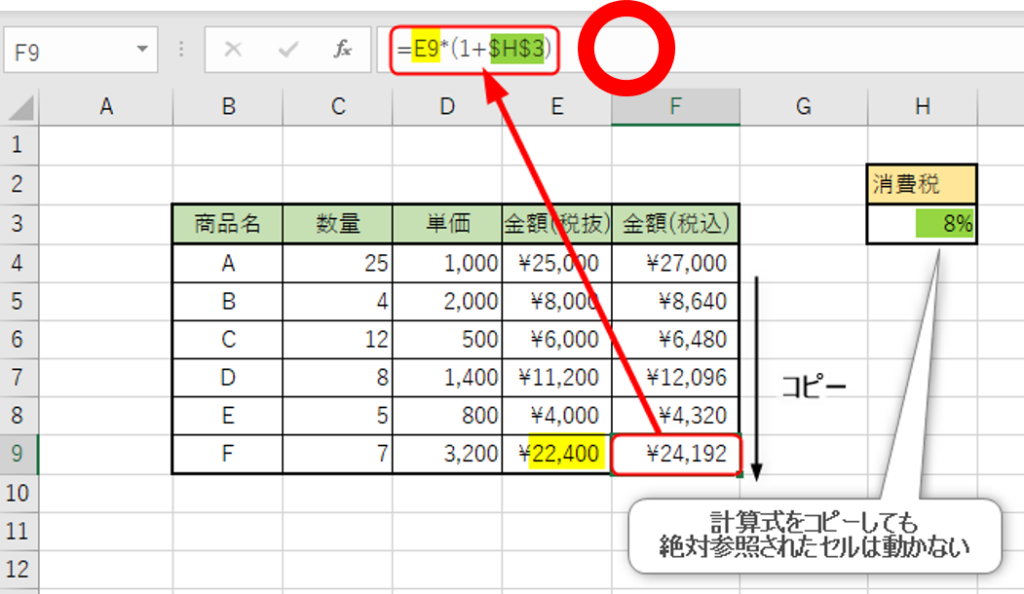Select column F header

[675, 106]
